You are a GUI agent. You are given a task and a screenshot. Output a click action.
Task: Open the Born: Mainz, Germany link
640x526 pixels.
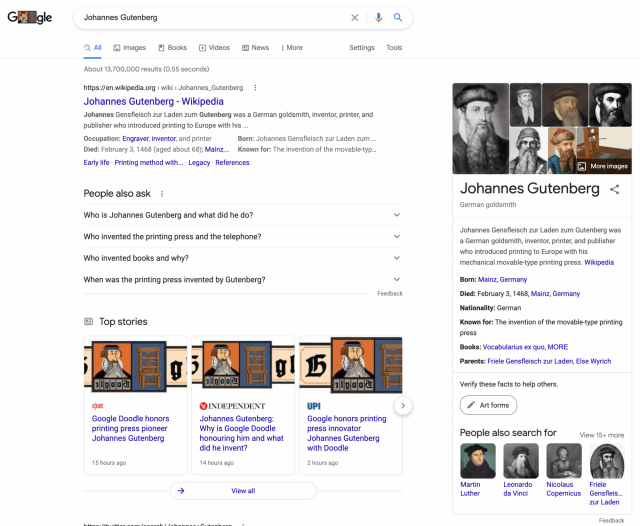click(502, 280)
